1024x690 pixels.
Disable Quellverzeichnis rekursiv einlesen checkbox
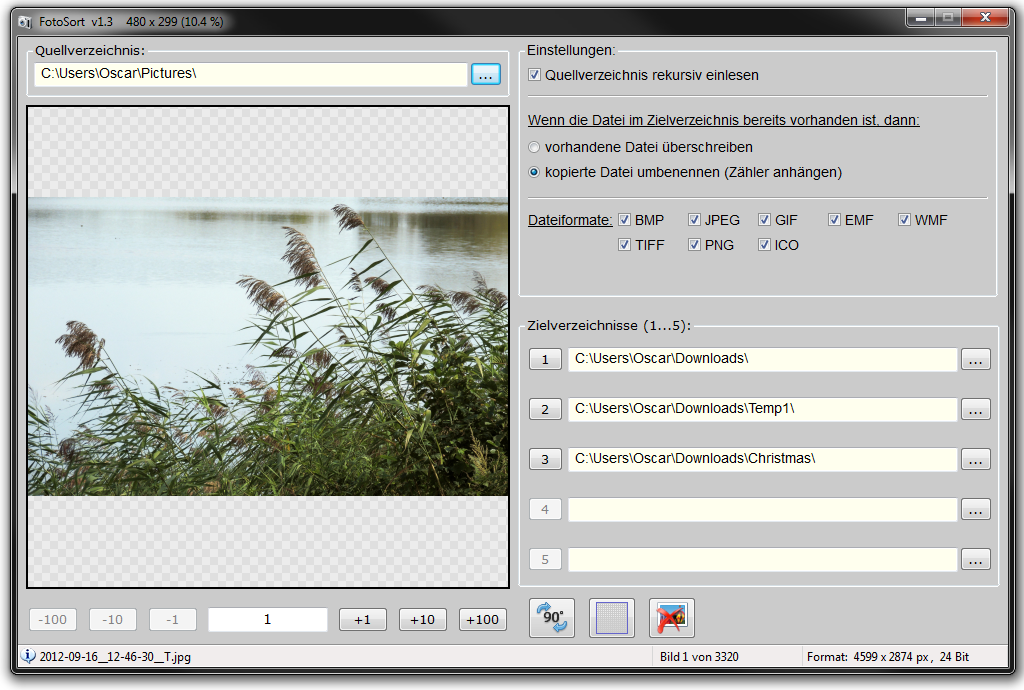coord(535,75)
